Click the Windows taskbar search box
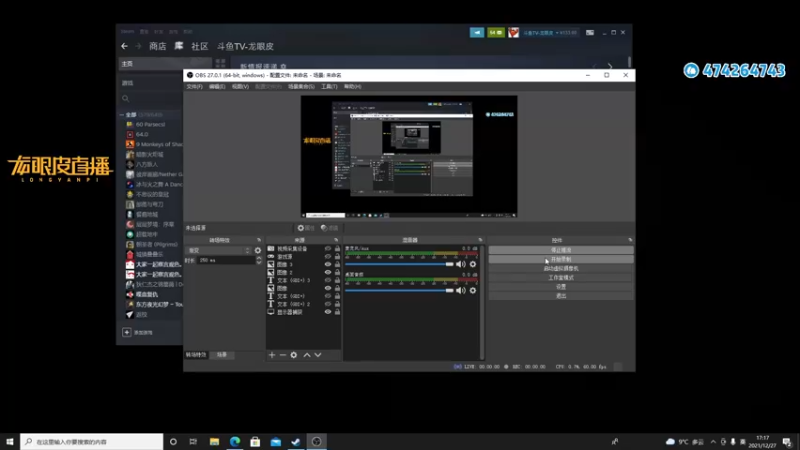 click(92, 441)
